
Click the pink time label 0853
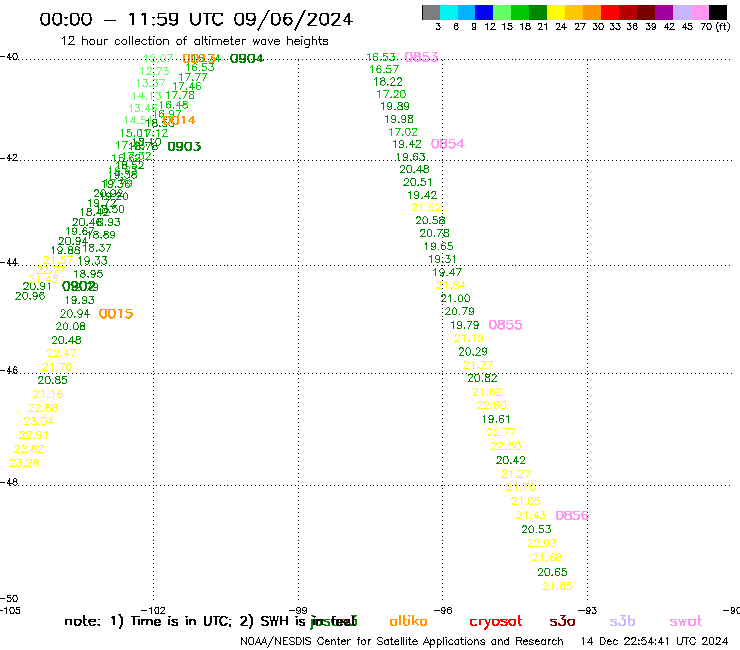click(x=421, y=57)
